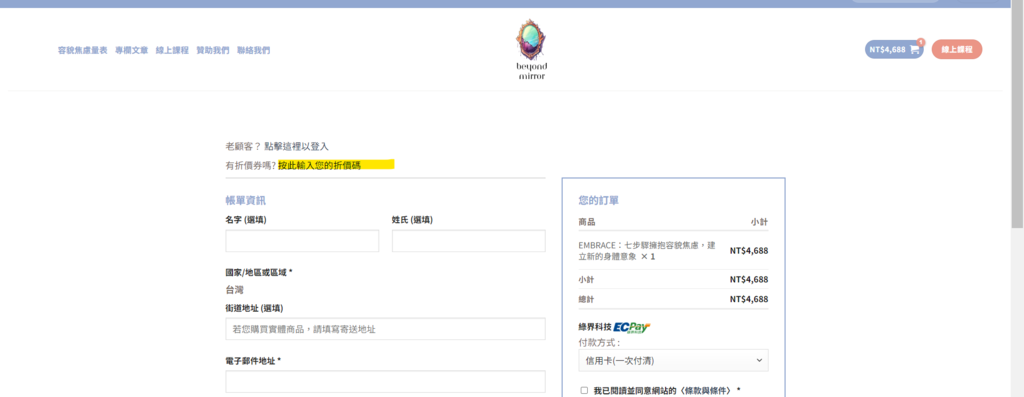The width and height of the screenshot is (1024, 397).
Task: Click the EMBRACE course product name
Action: point(647,251)
